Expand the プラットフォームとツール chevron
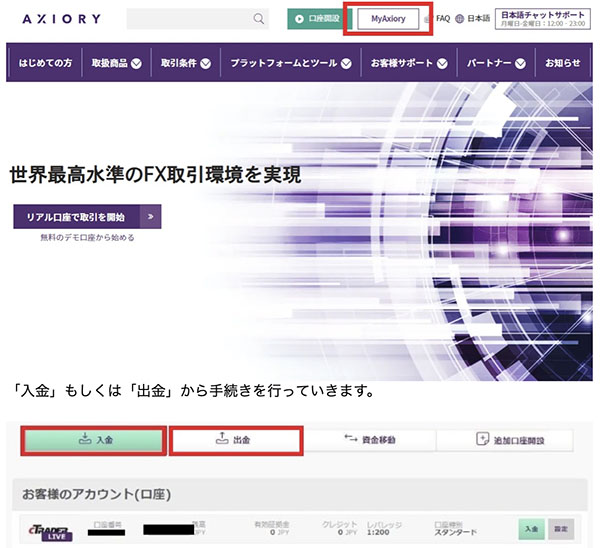 [x=346, y=64]
